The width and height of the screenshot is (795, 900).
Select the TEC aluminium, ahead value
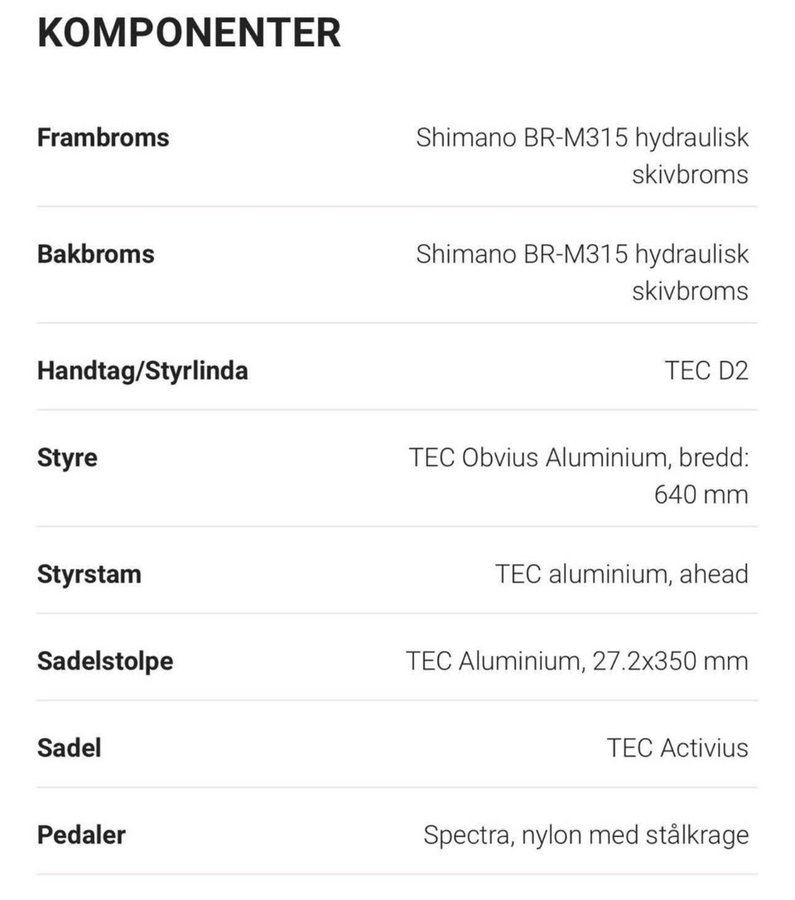click(621, 574)
